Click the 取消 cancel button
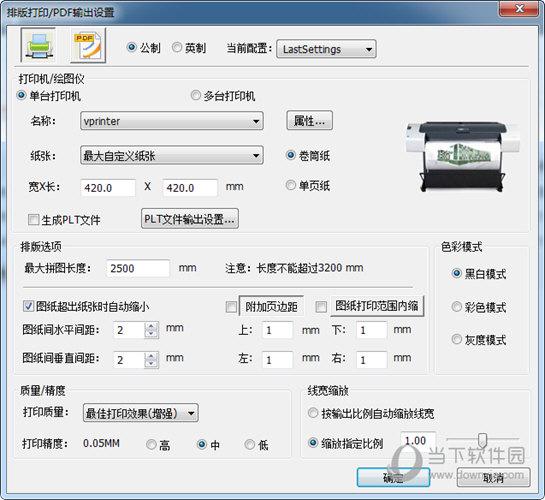545x500 pixels. [x=493, y=478]
